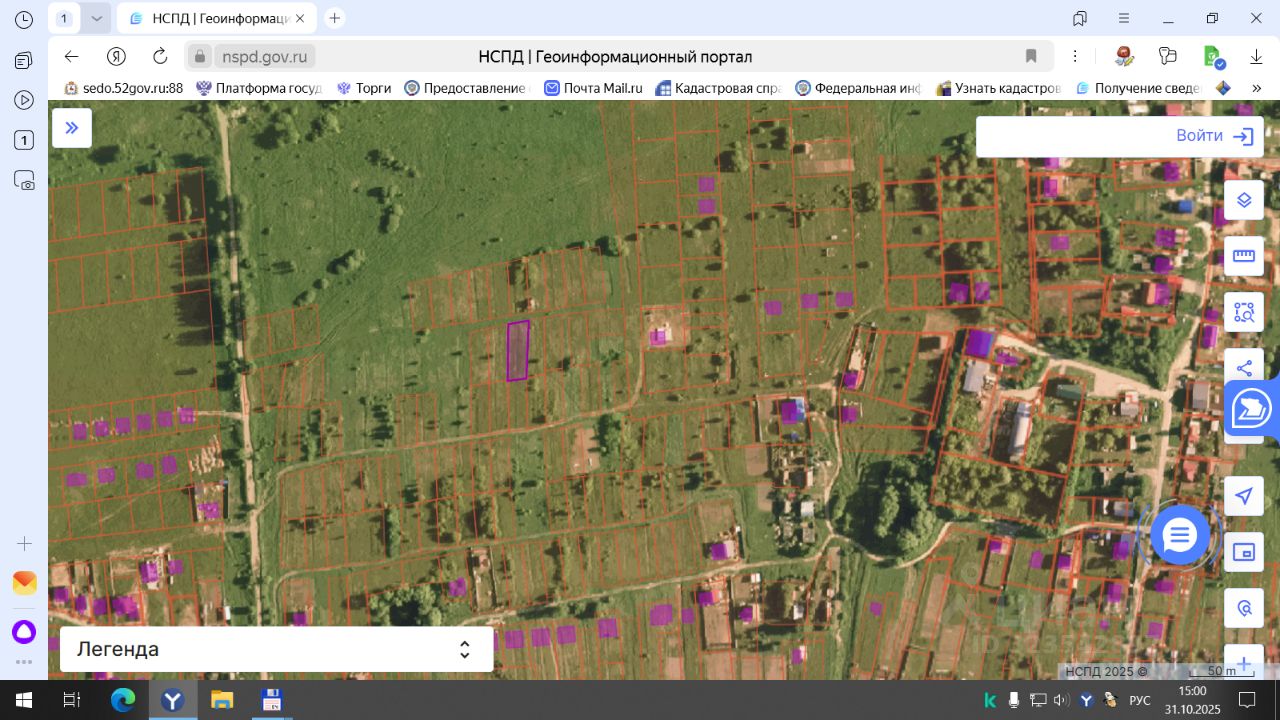Open the sidebar collections icon
This screenshot has height=720, width=1280.
click(x=24, y=60)
